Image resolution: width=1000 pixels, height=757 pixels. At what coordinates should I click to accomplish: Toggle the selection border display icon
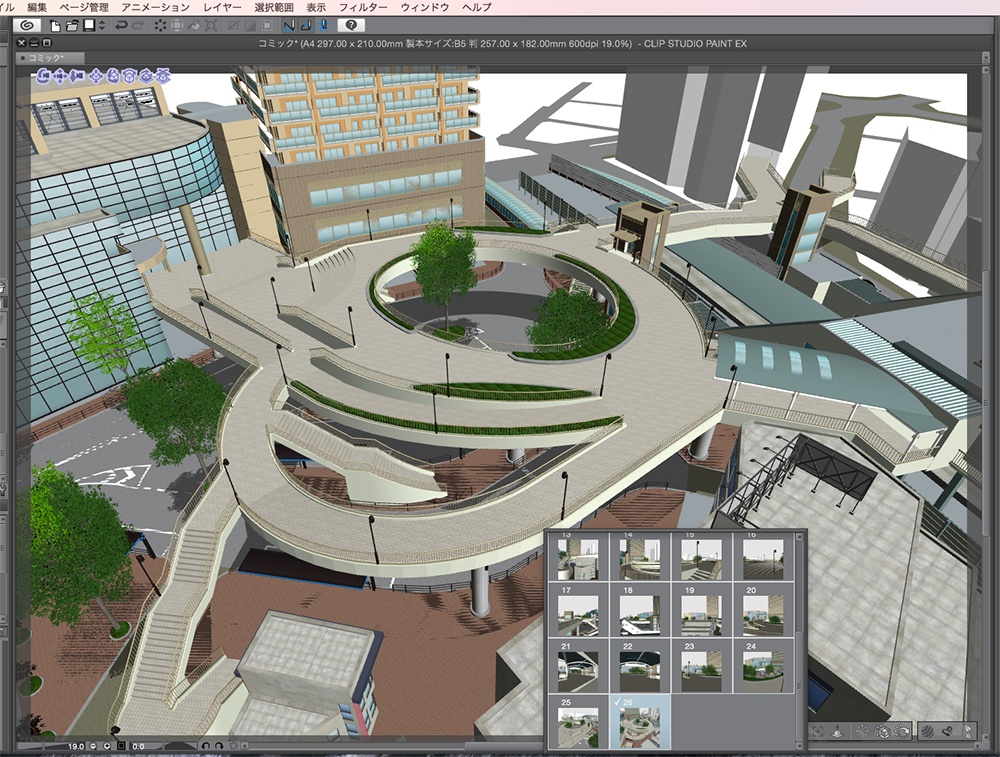[267, 26]
